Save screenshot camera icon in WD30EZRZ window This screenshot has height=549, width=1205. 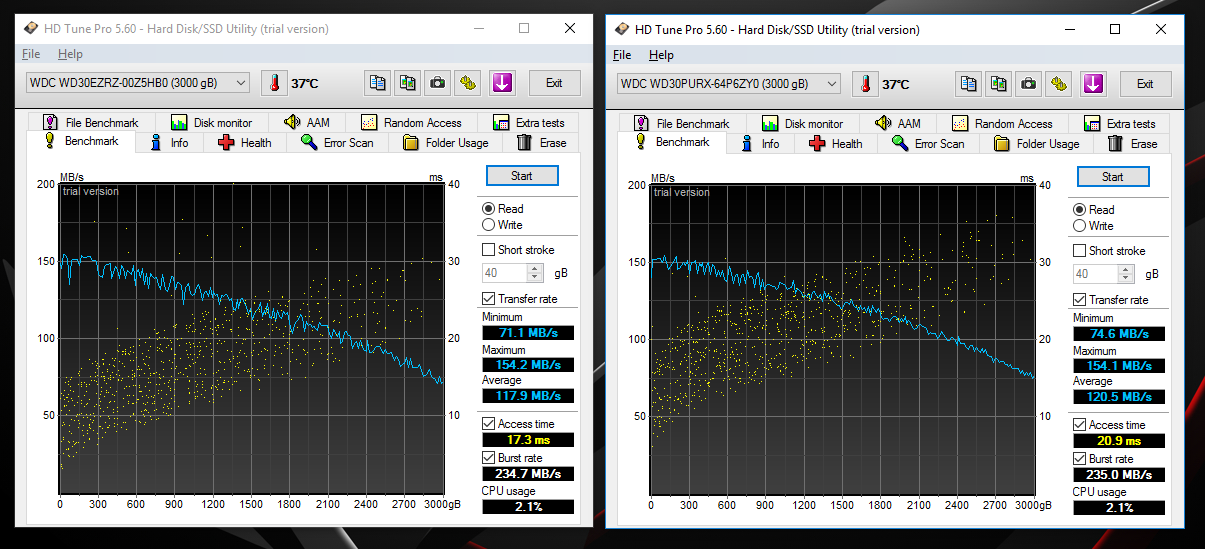(x=437, y=83)
